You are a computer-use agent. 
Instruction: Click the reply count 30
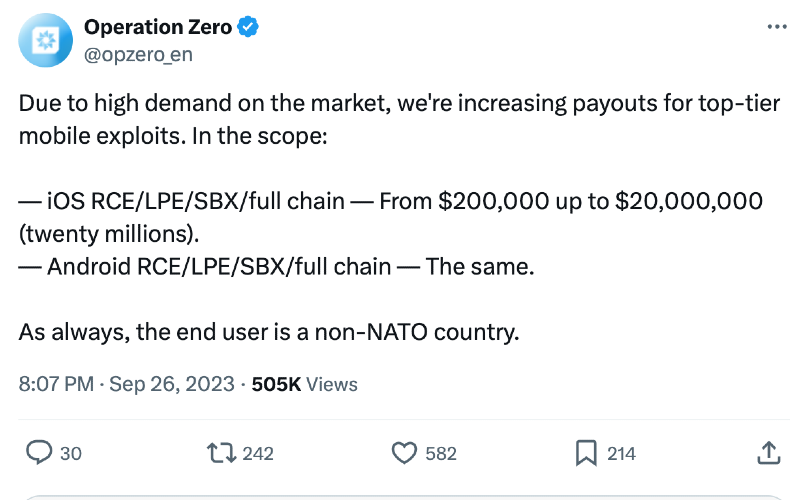coord(71,453)
